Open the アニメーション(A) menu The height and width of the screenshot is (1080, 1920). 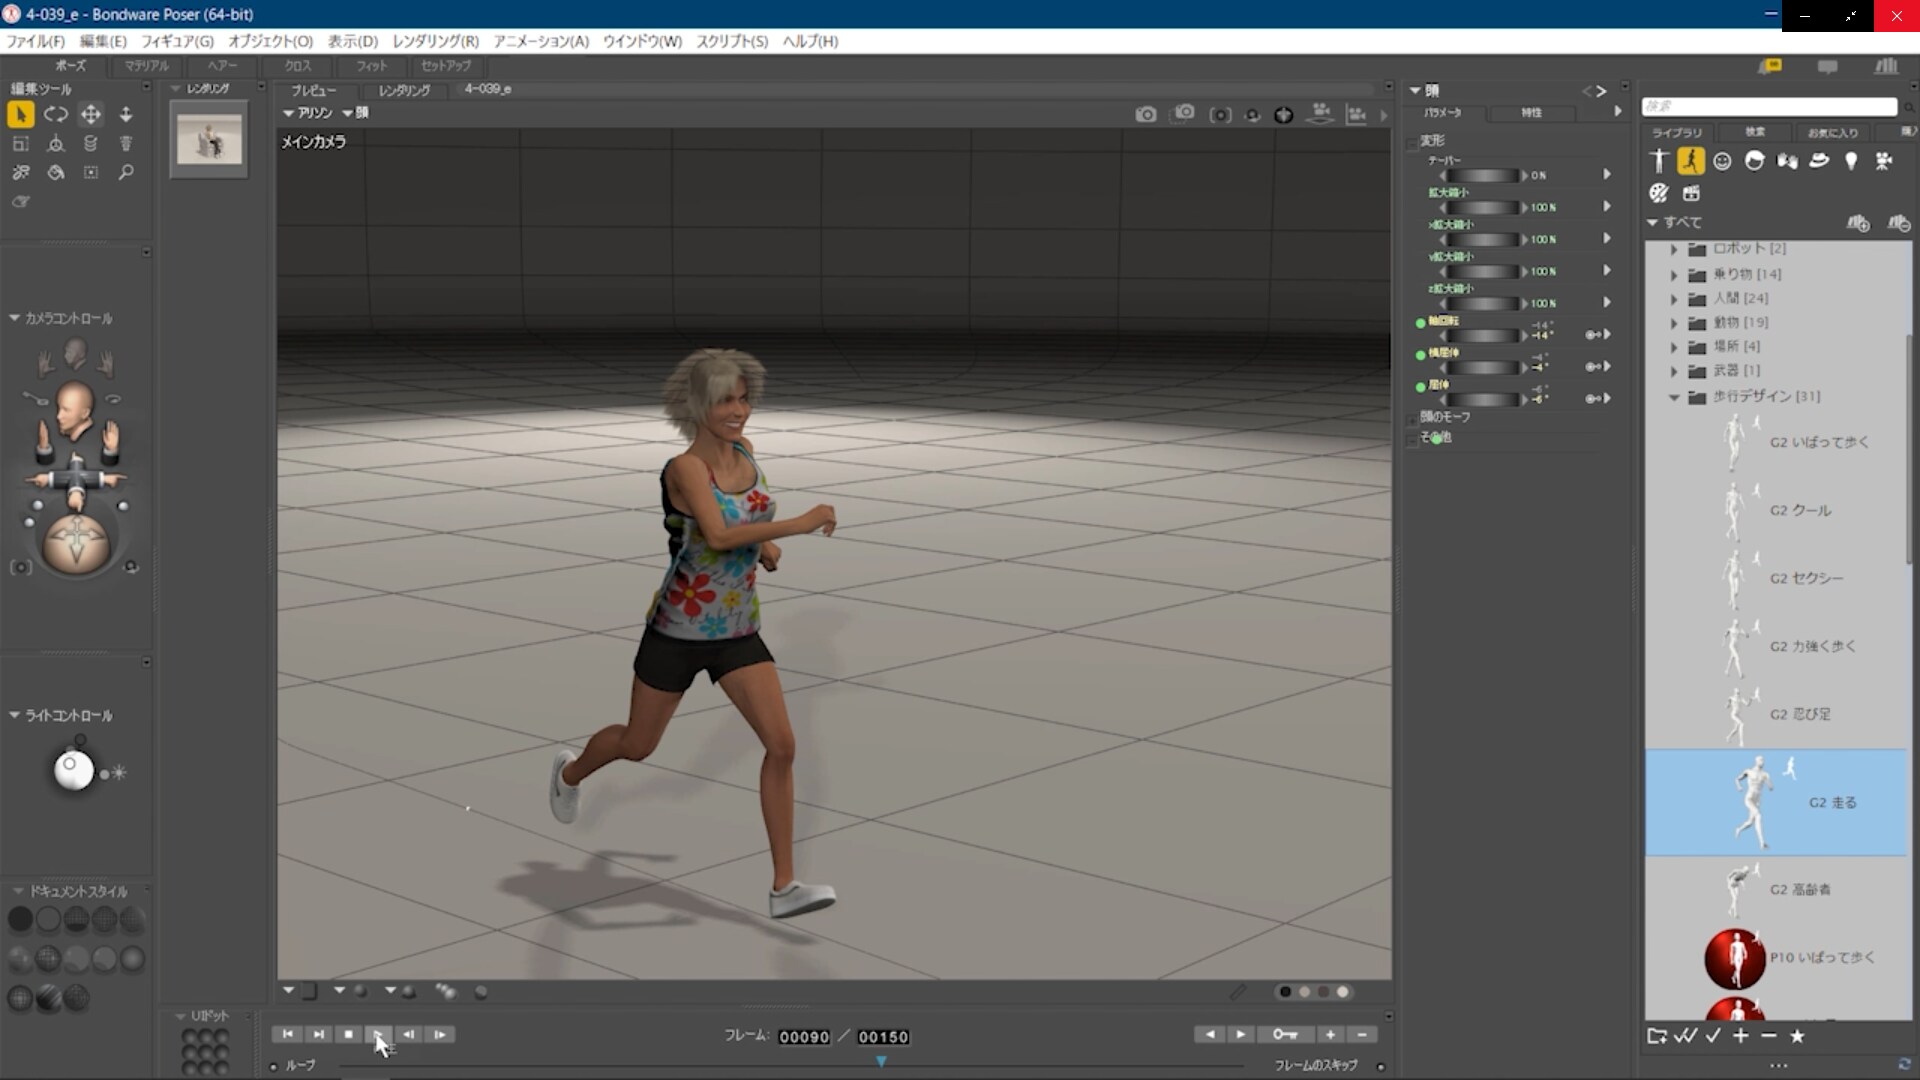click(541, 41)
